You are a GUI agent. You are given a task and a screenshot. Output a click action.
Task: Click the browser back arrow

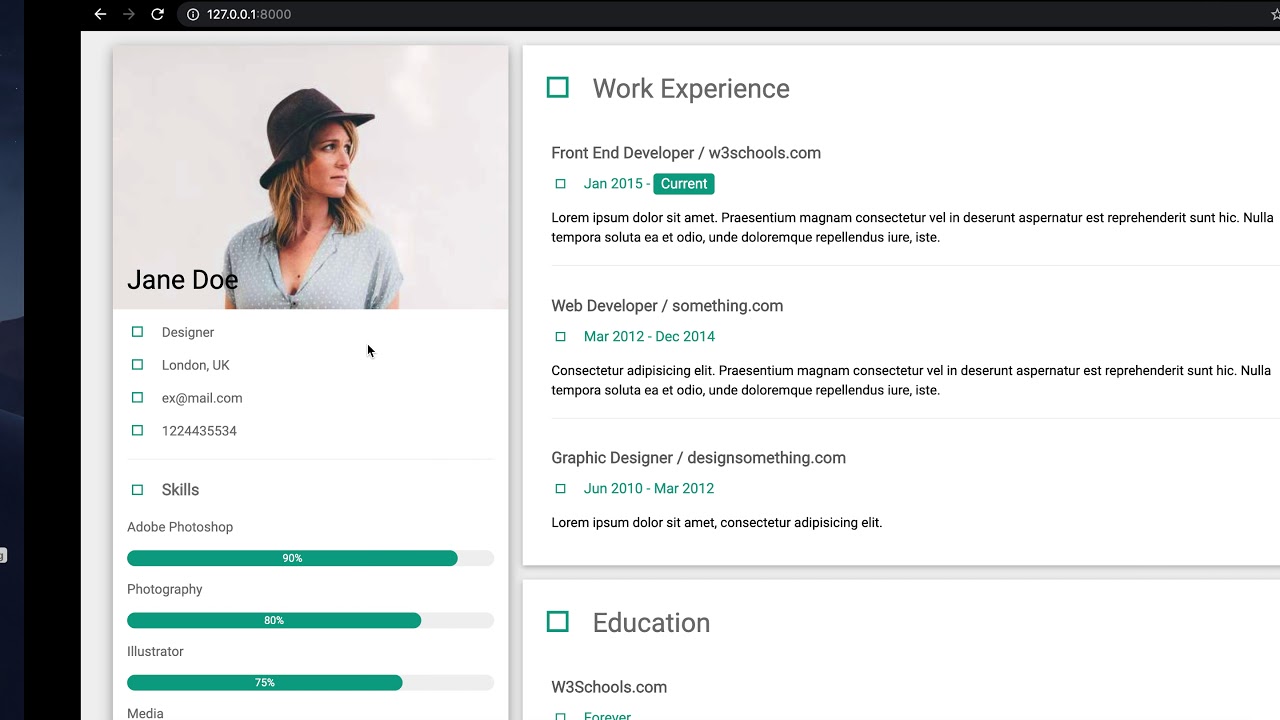(x=100, y=14)
